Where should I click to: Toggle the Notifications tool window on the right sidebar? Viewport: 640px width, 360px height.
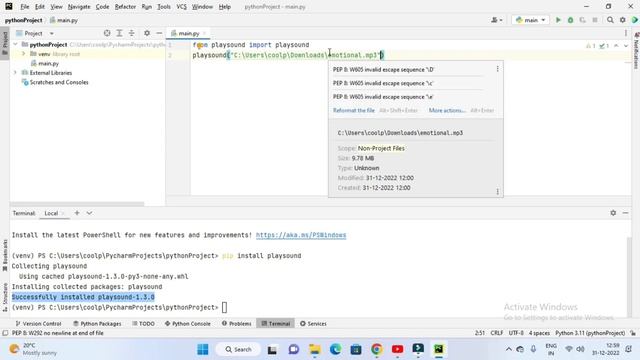coord(636,50)
